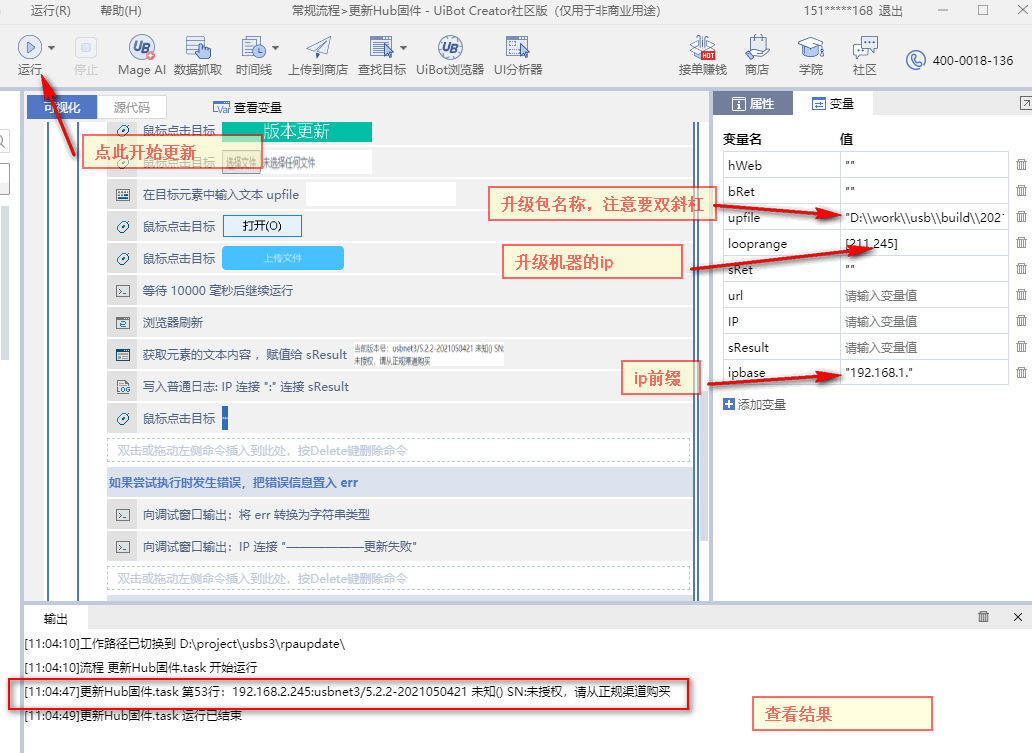This screenshot has height=753, width=1032.
Task: Pop out the right panel with corner icon
Action: tap(1025, 103)
